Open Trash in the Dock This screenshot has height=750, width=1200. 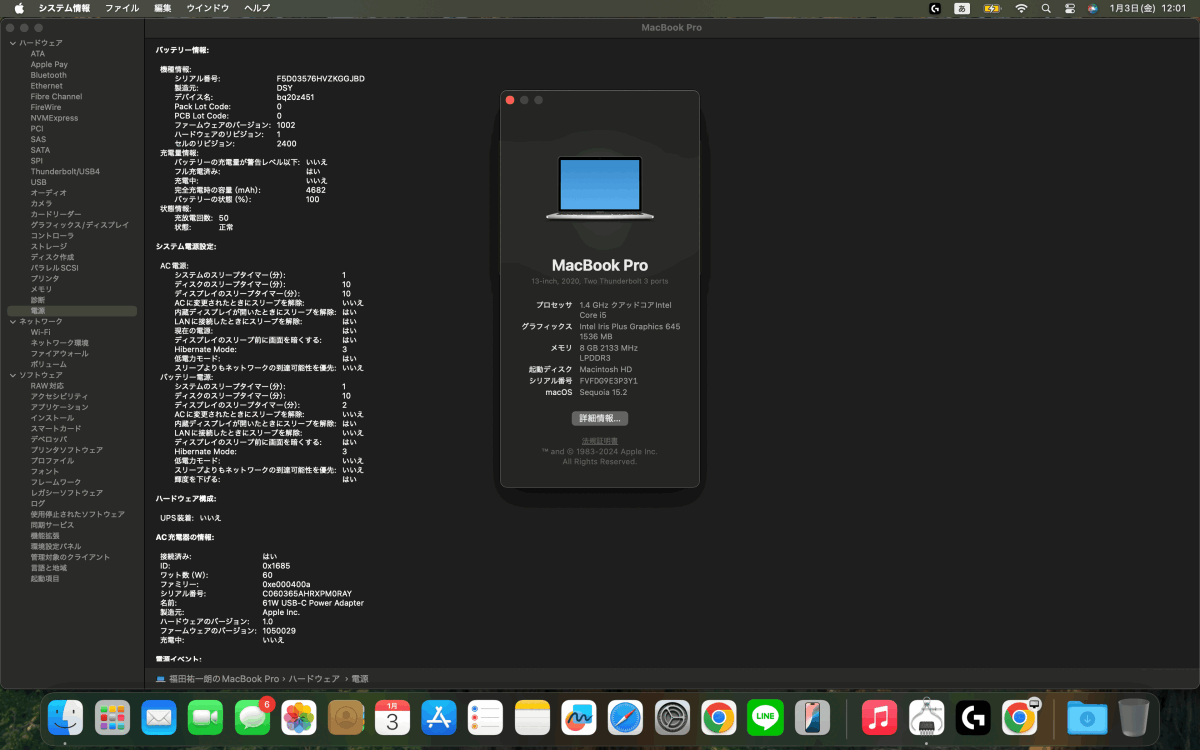pyautogui.click(x=1133, y=717)
